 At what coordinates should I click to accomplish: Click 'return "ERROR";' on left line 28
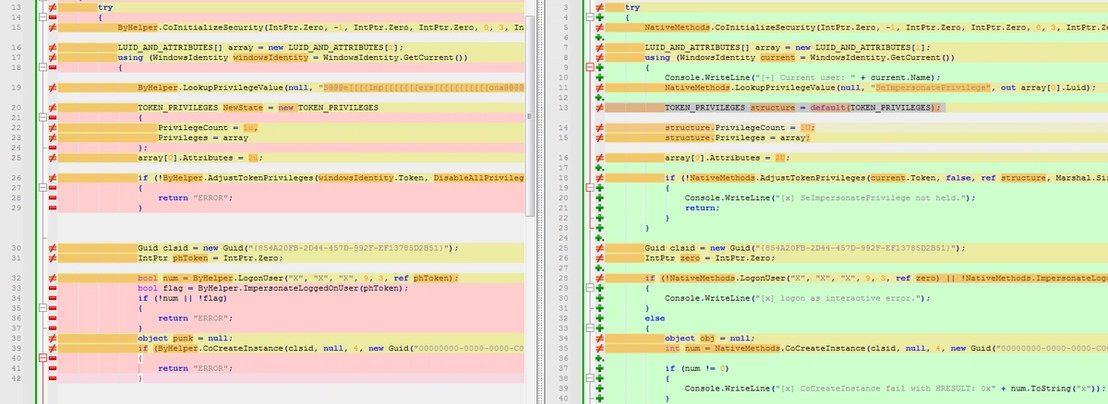tap(195, 198)
